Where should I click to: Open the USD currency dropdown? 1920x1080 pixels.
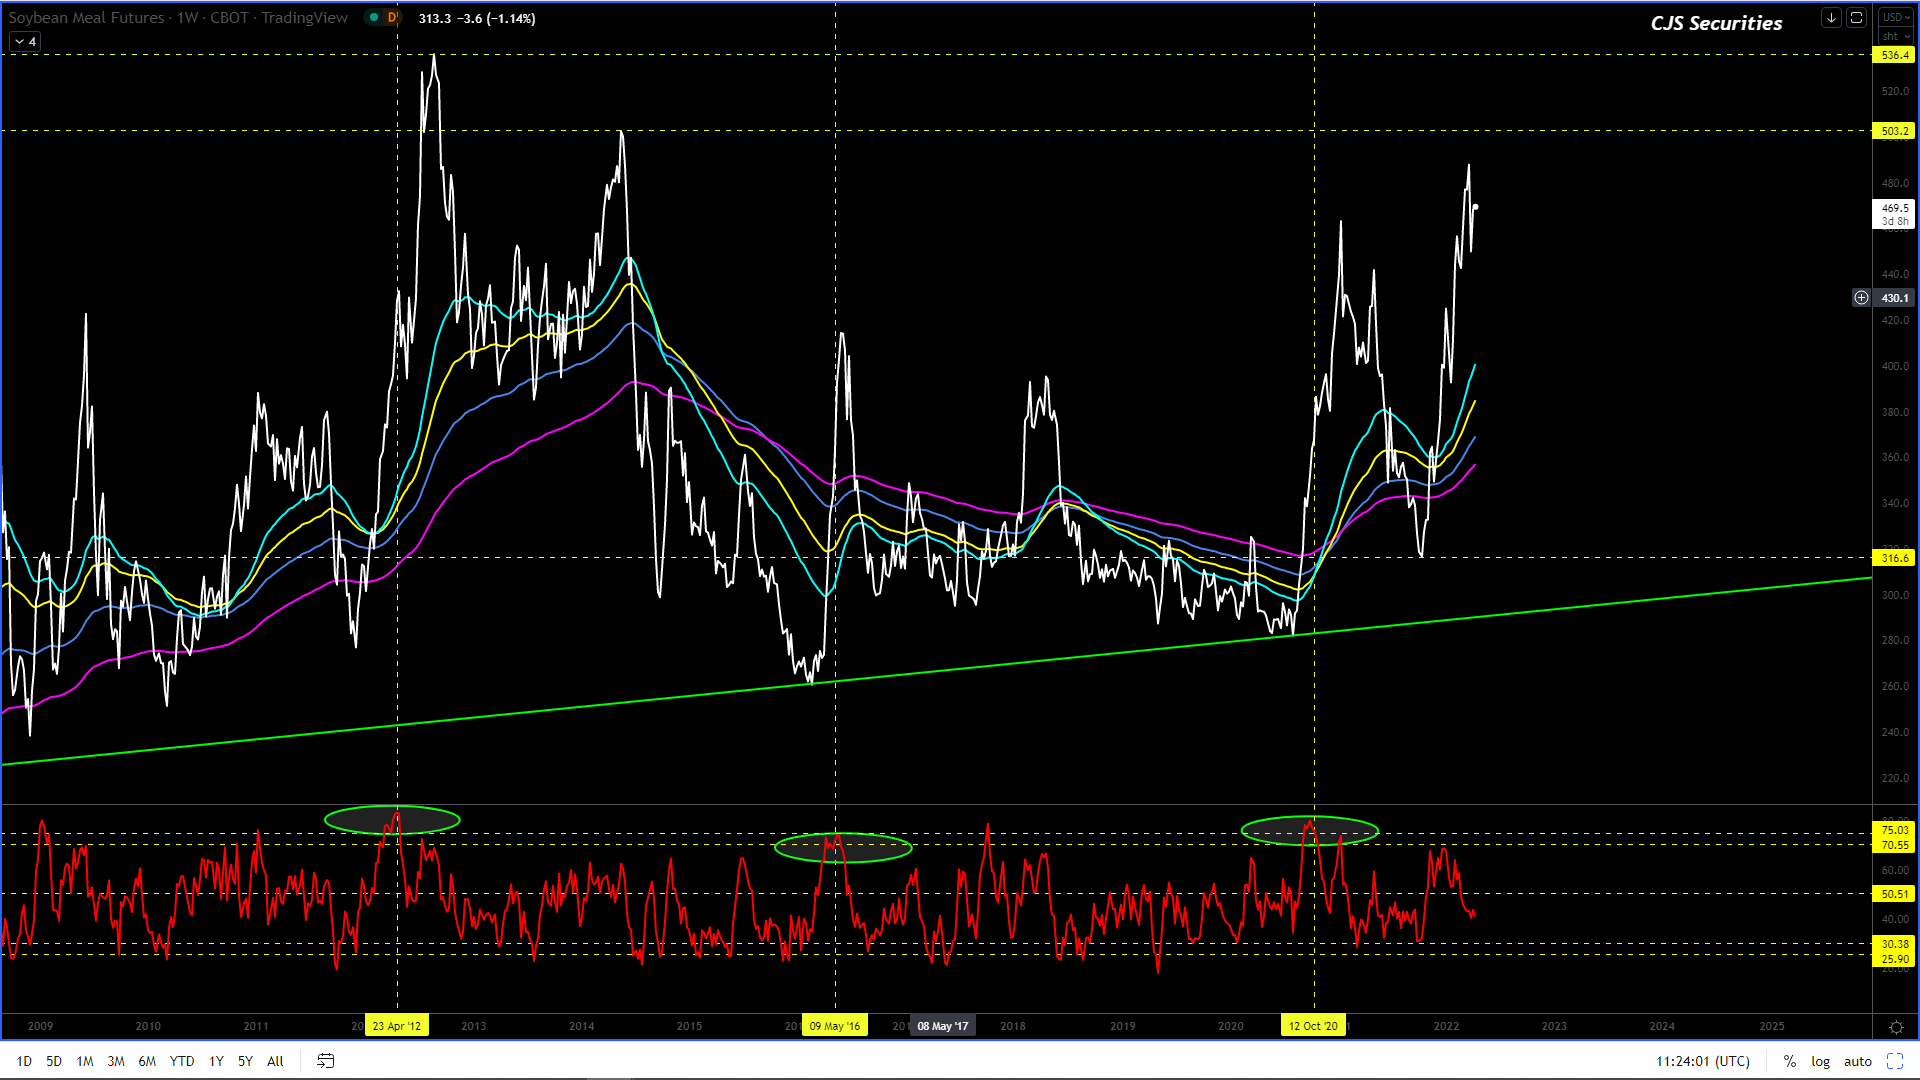[x=1895, y=18]
